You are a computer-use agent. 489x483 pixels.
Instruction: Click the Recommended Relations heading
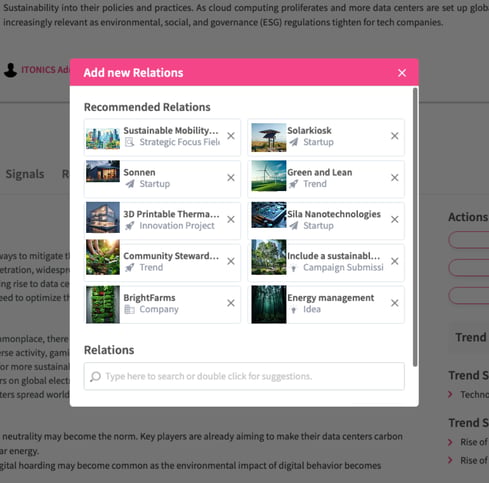click(147, 107)
